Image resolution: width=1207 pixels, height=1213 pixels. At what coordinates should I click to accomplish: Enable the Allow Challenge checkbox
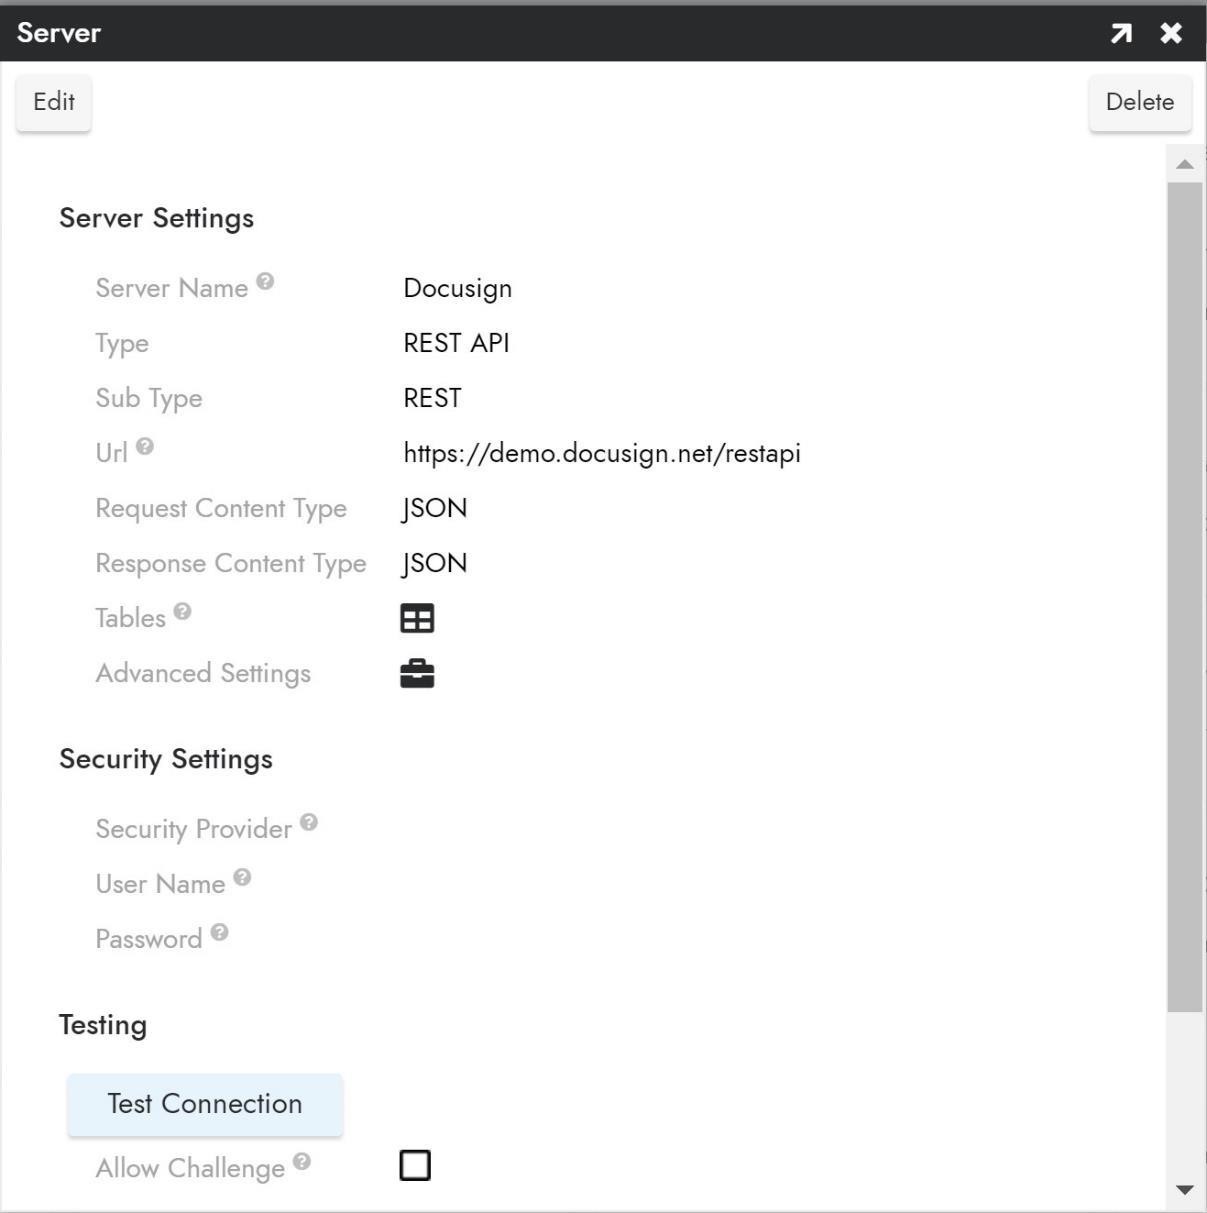point(415,1166)
